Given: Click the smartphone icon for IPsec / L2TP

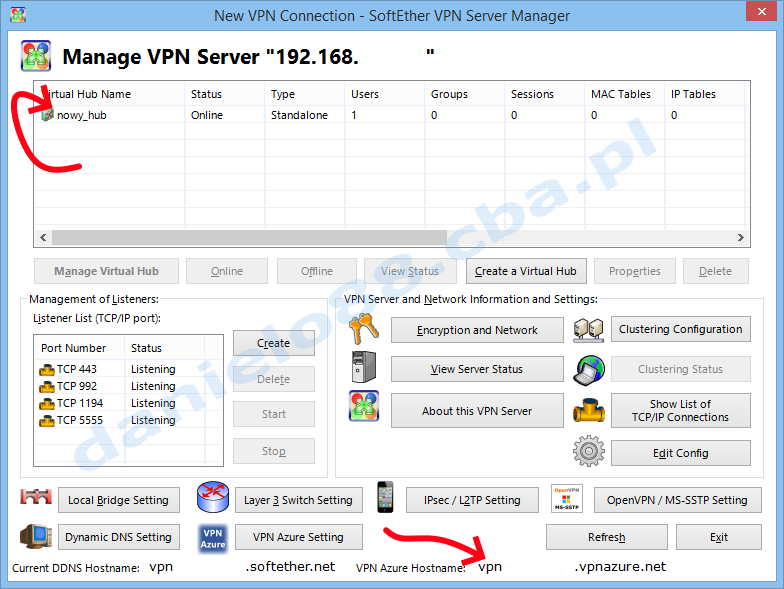Looking at the screenshot, I should 385,497.
